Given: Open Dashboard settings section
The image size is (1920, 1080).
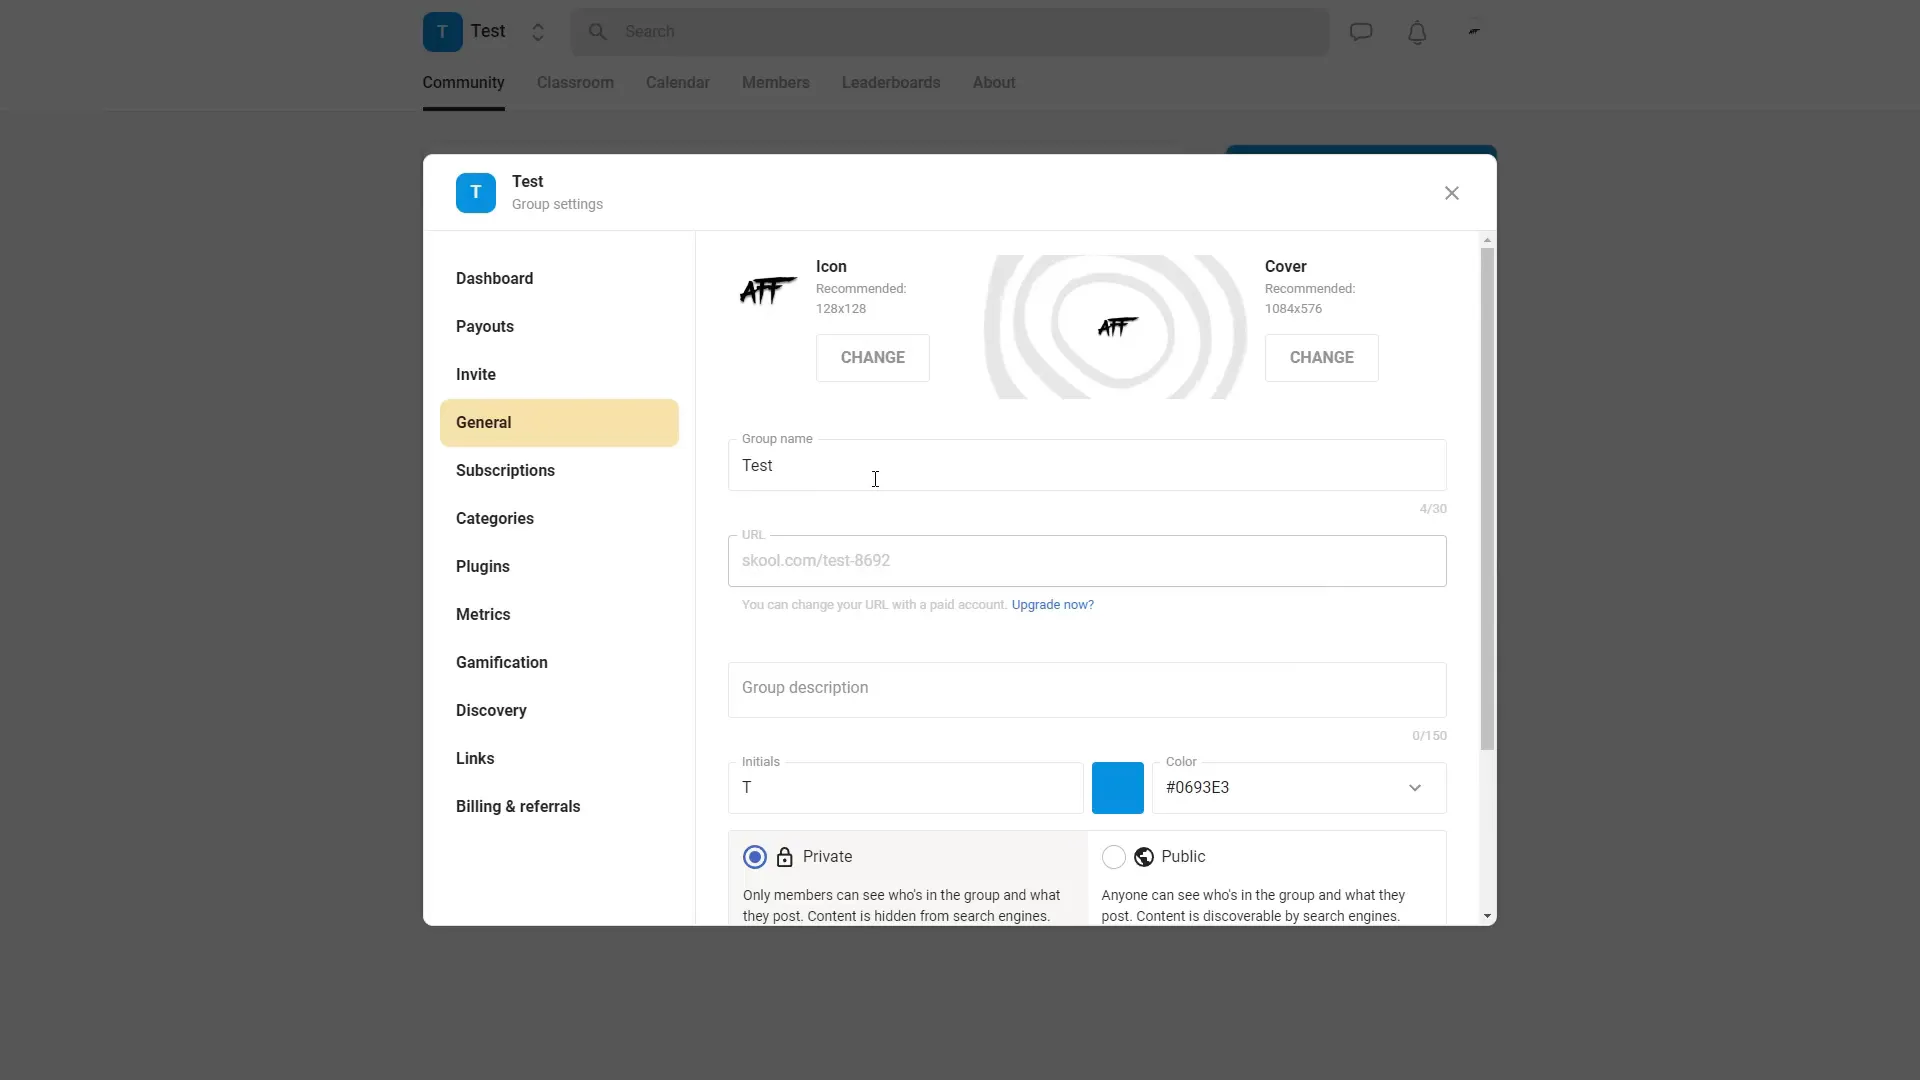Looking at the screenshot, I should tap(559, 279).
